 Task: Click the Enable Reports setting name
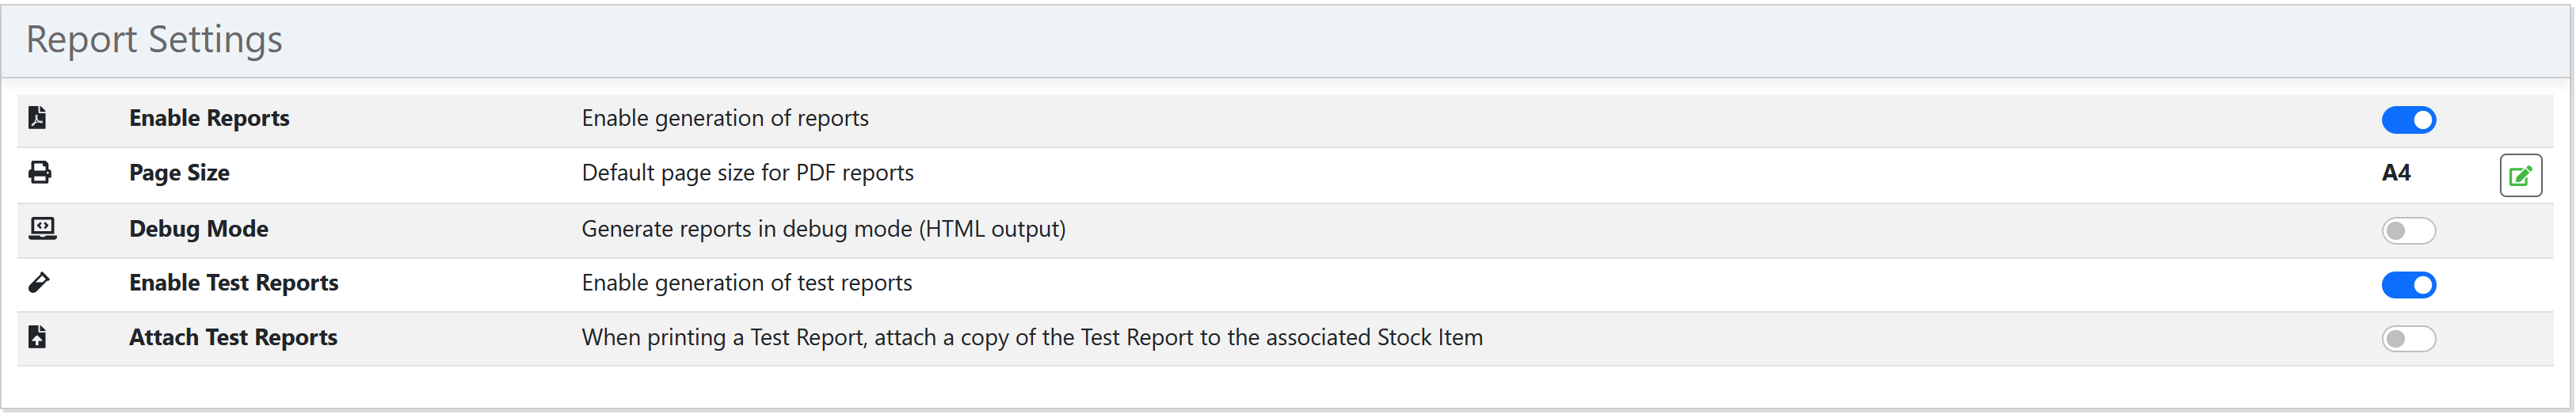[x=209, y=118]
